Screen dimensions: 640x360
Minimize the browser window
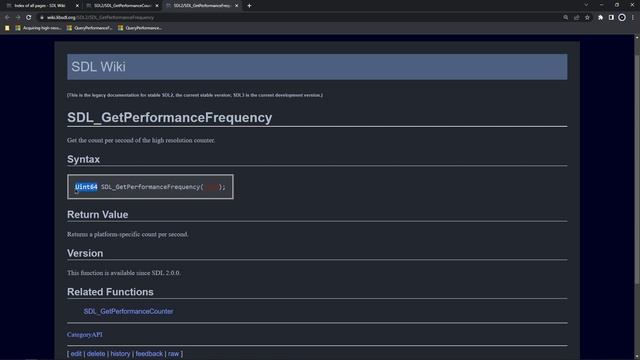tap(601, 5)
